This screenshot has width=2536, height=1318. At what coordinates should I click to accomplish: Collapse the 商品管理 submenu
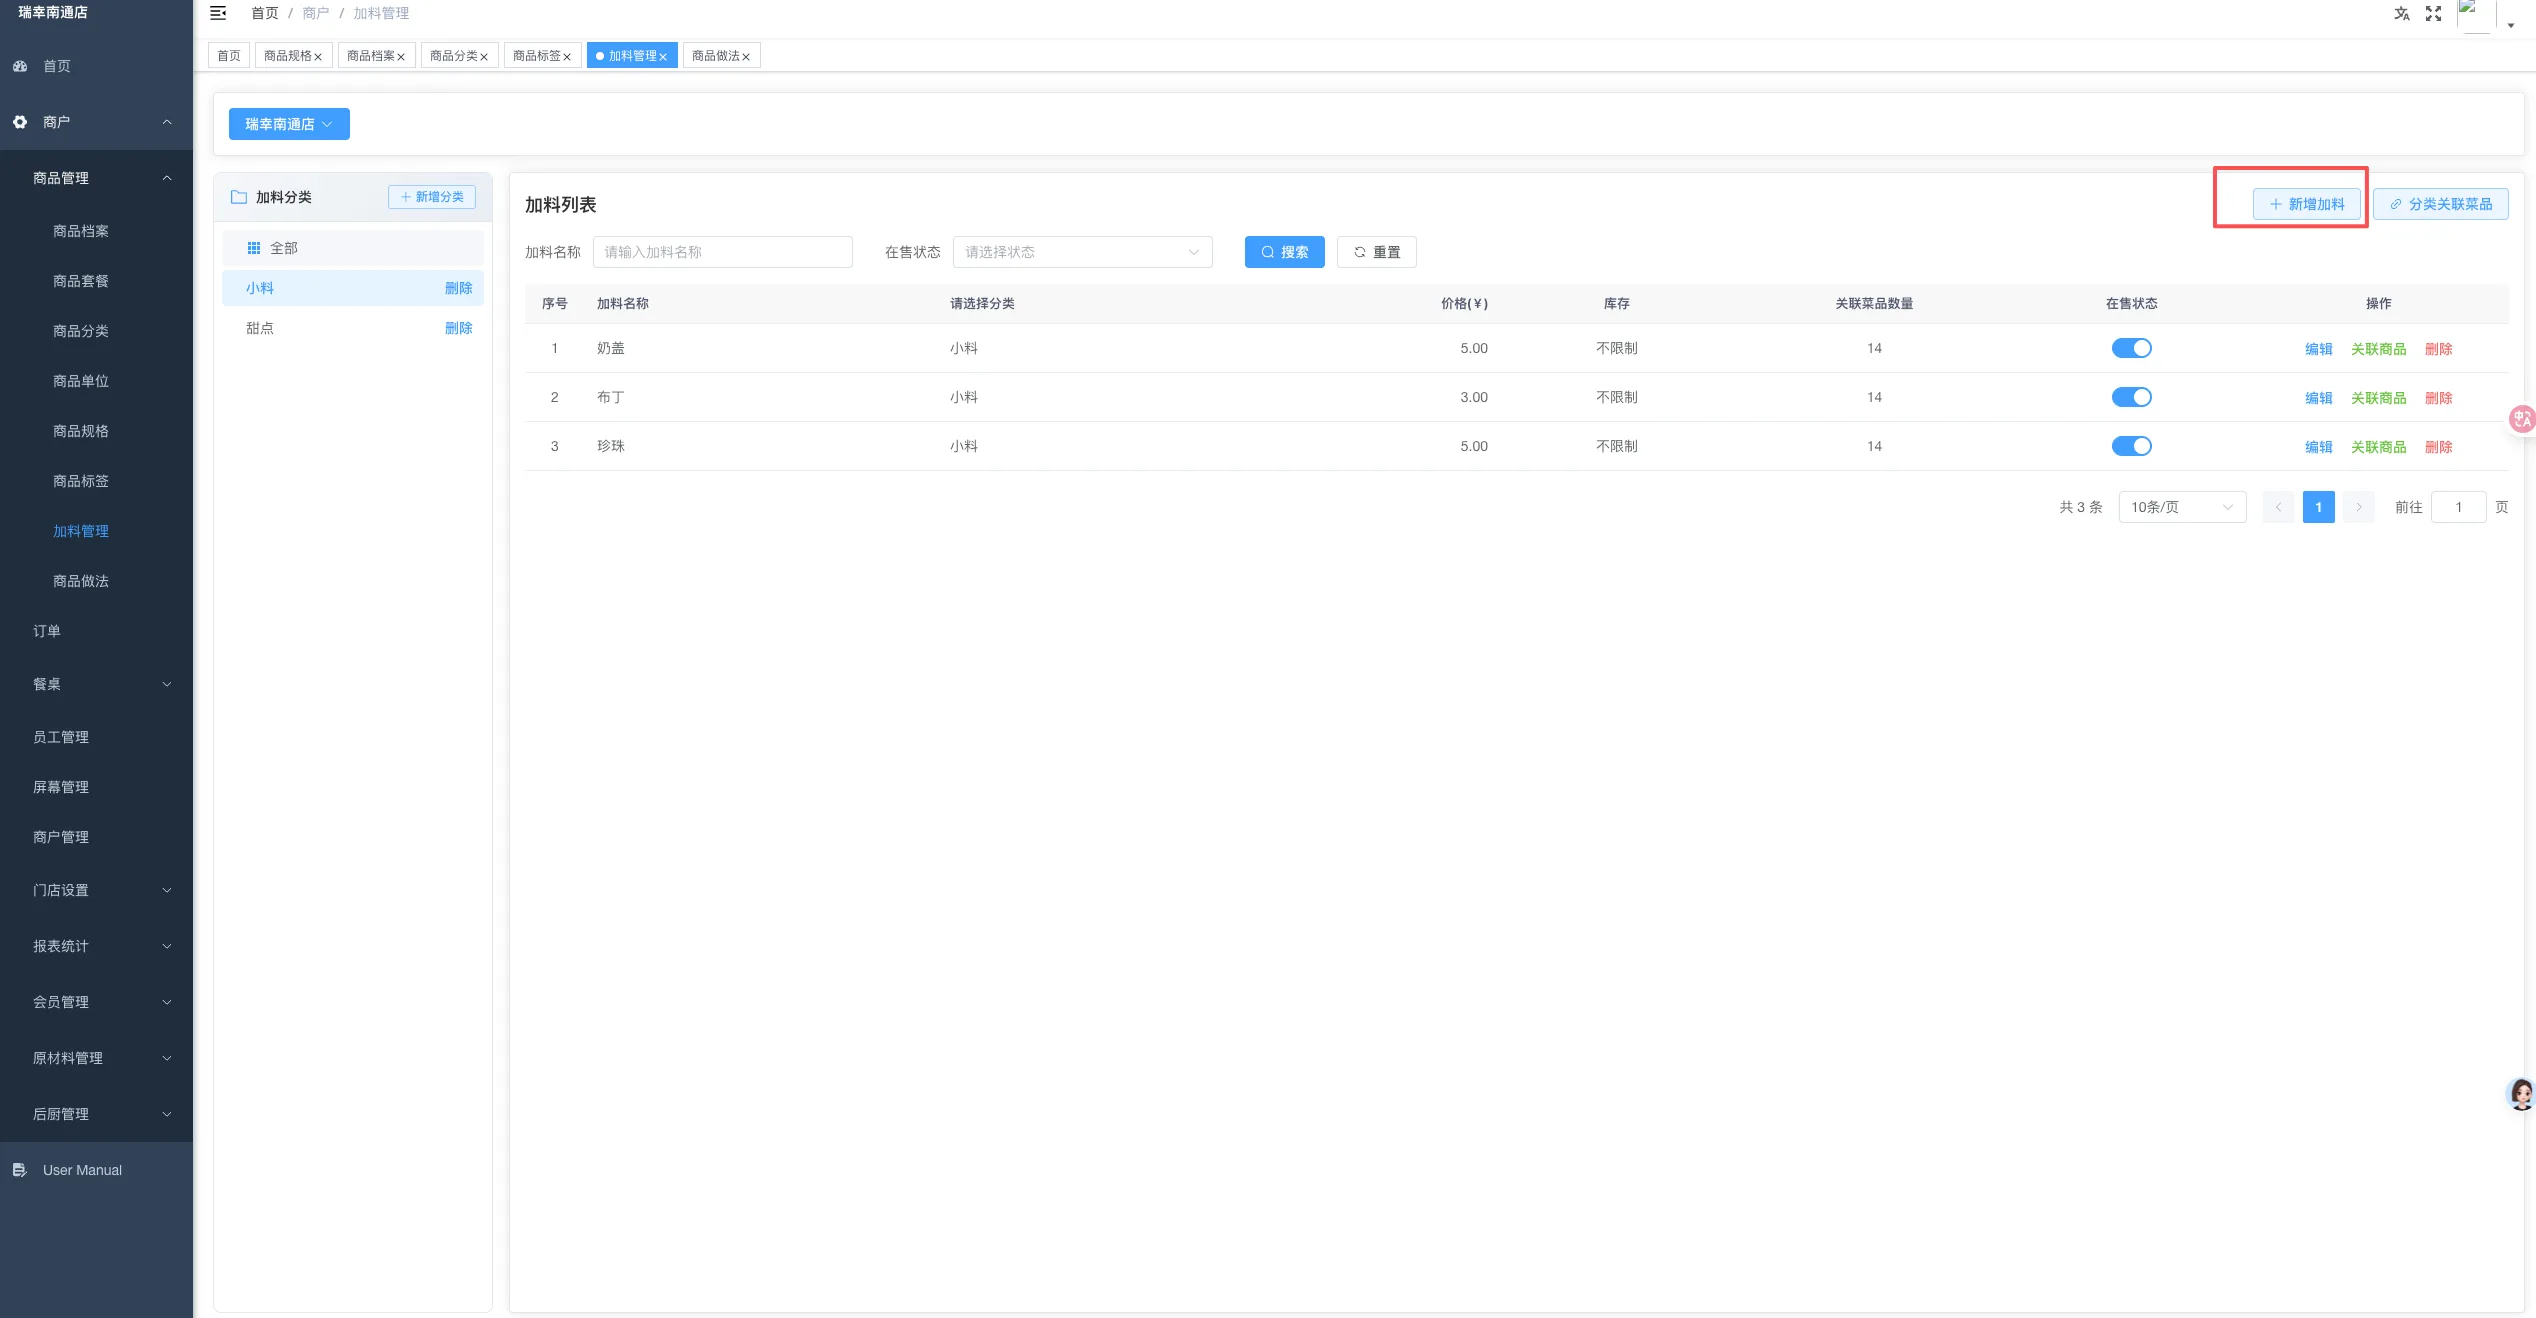coord(96,178)
